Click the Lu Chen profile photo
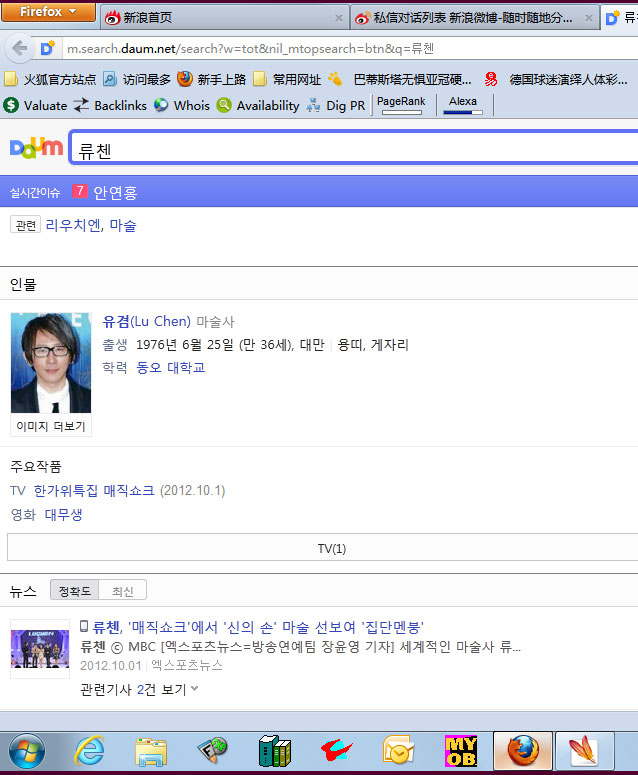638x775 pixels. [x=51, y=362]
